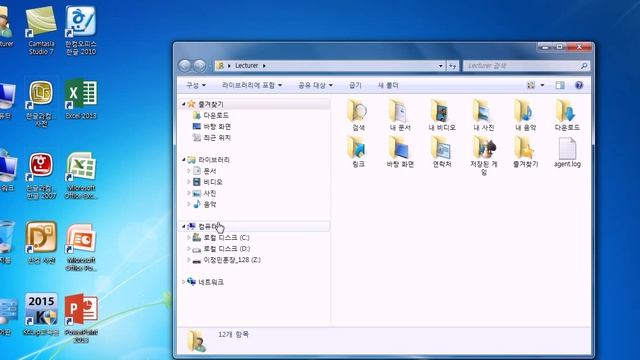Select the 링크 folder
The height and width of the screenshot is (360, 640).
(x=358, y=152)
